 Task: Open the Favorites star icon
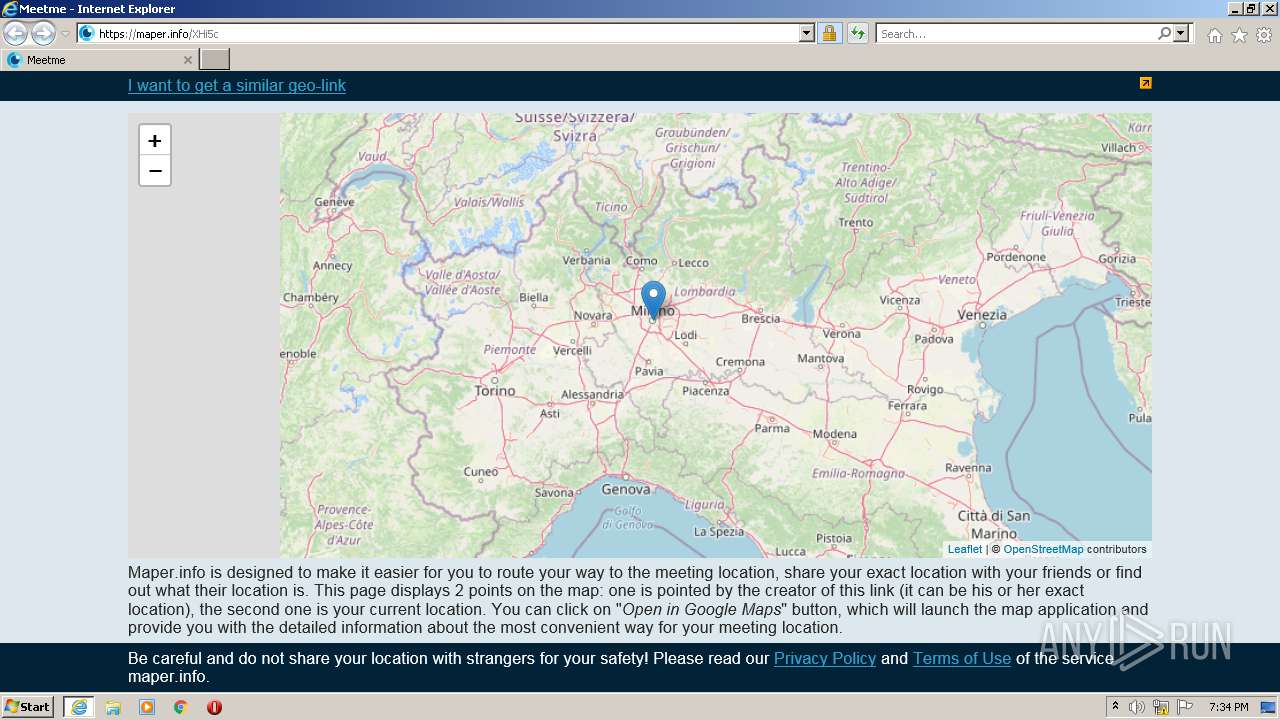point(1239,35)
